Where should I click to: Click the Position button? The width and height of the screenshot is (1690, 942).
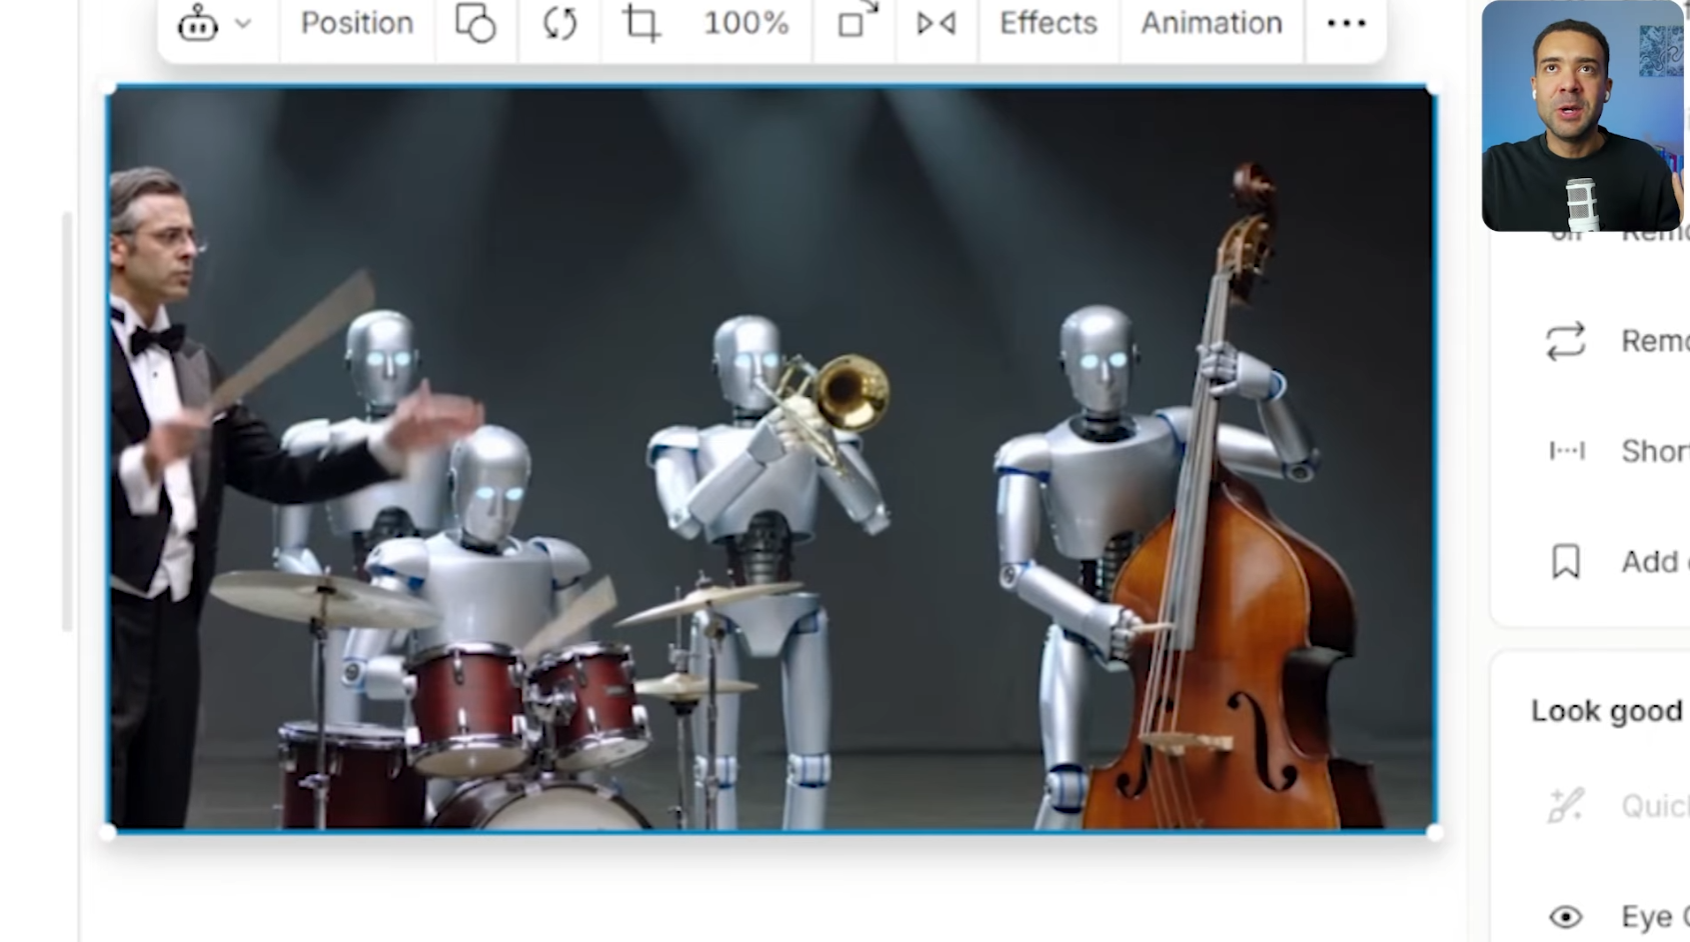pos(357,23)
